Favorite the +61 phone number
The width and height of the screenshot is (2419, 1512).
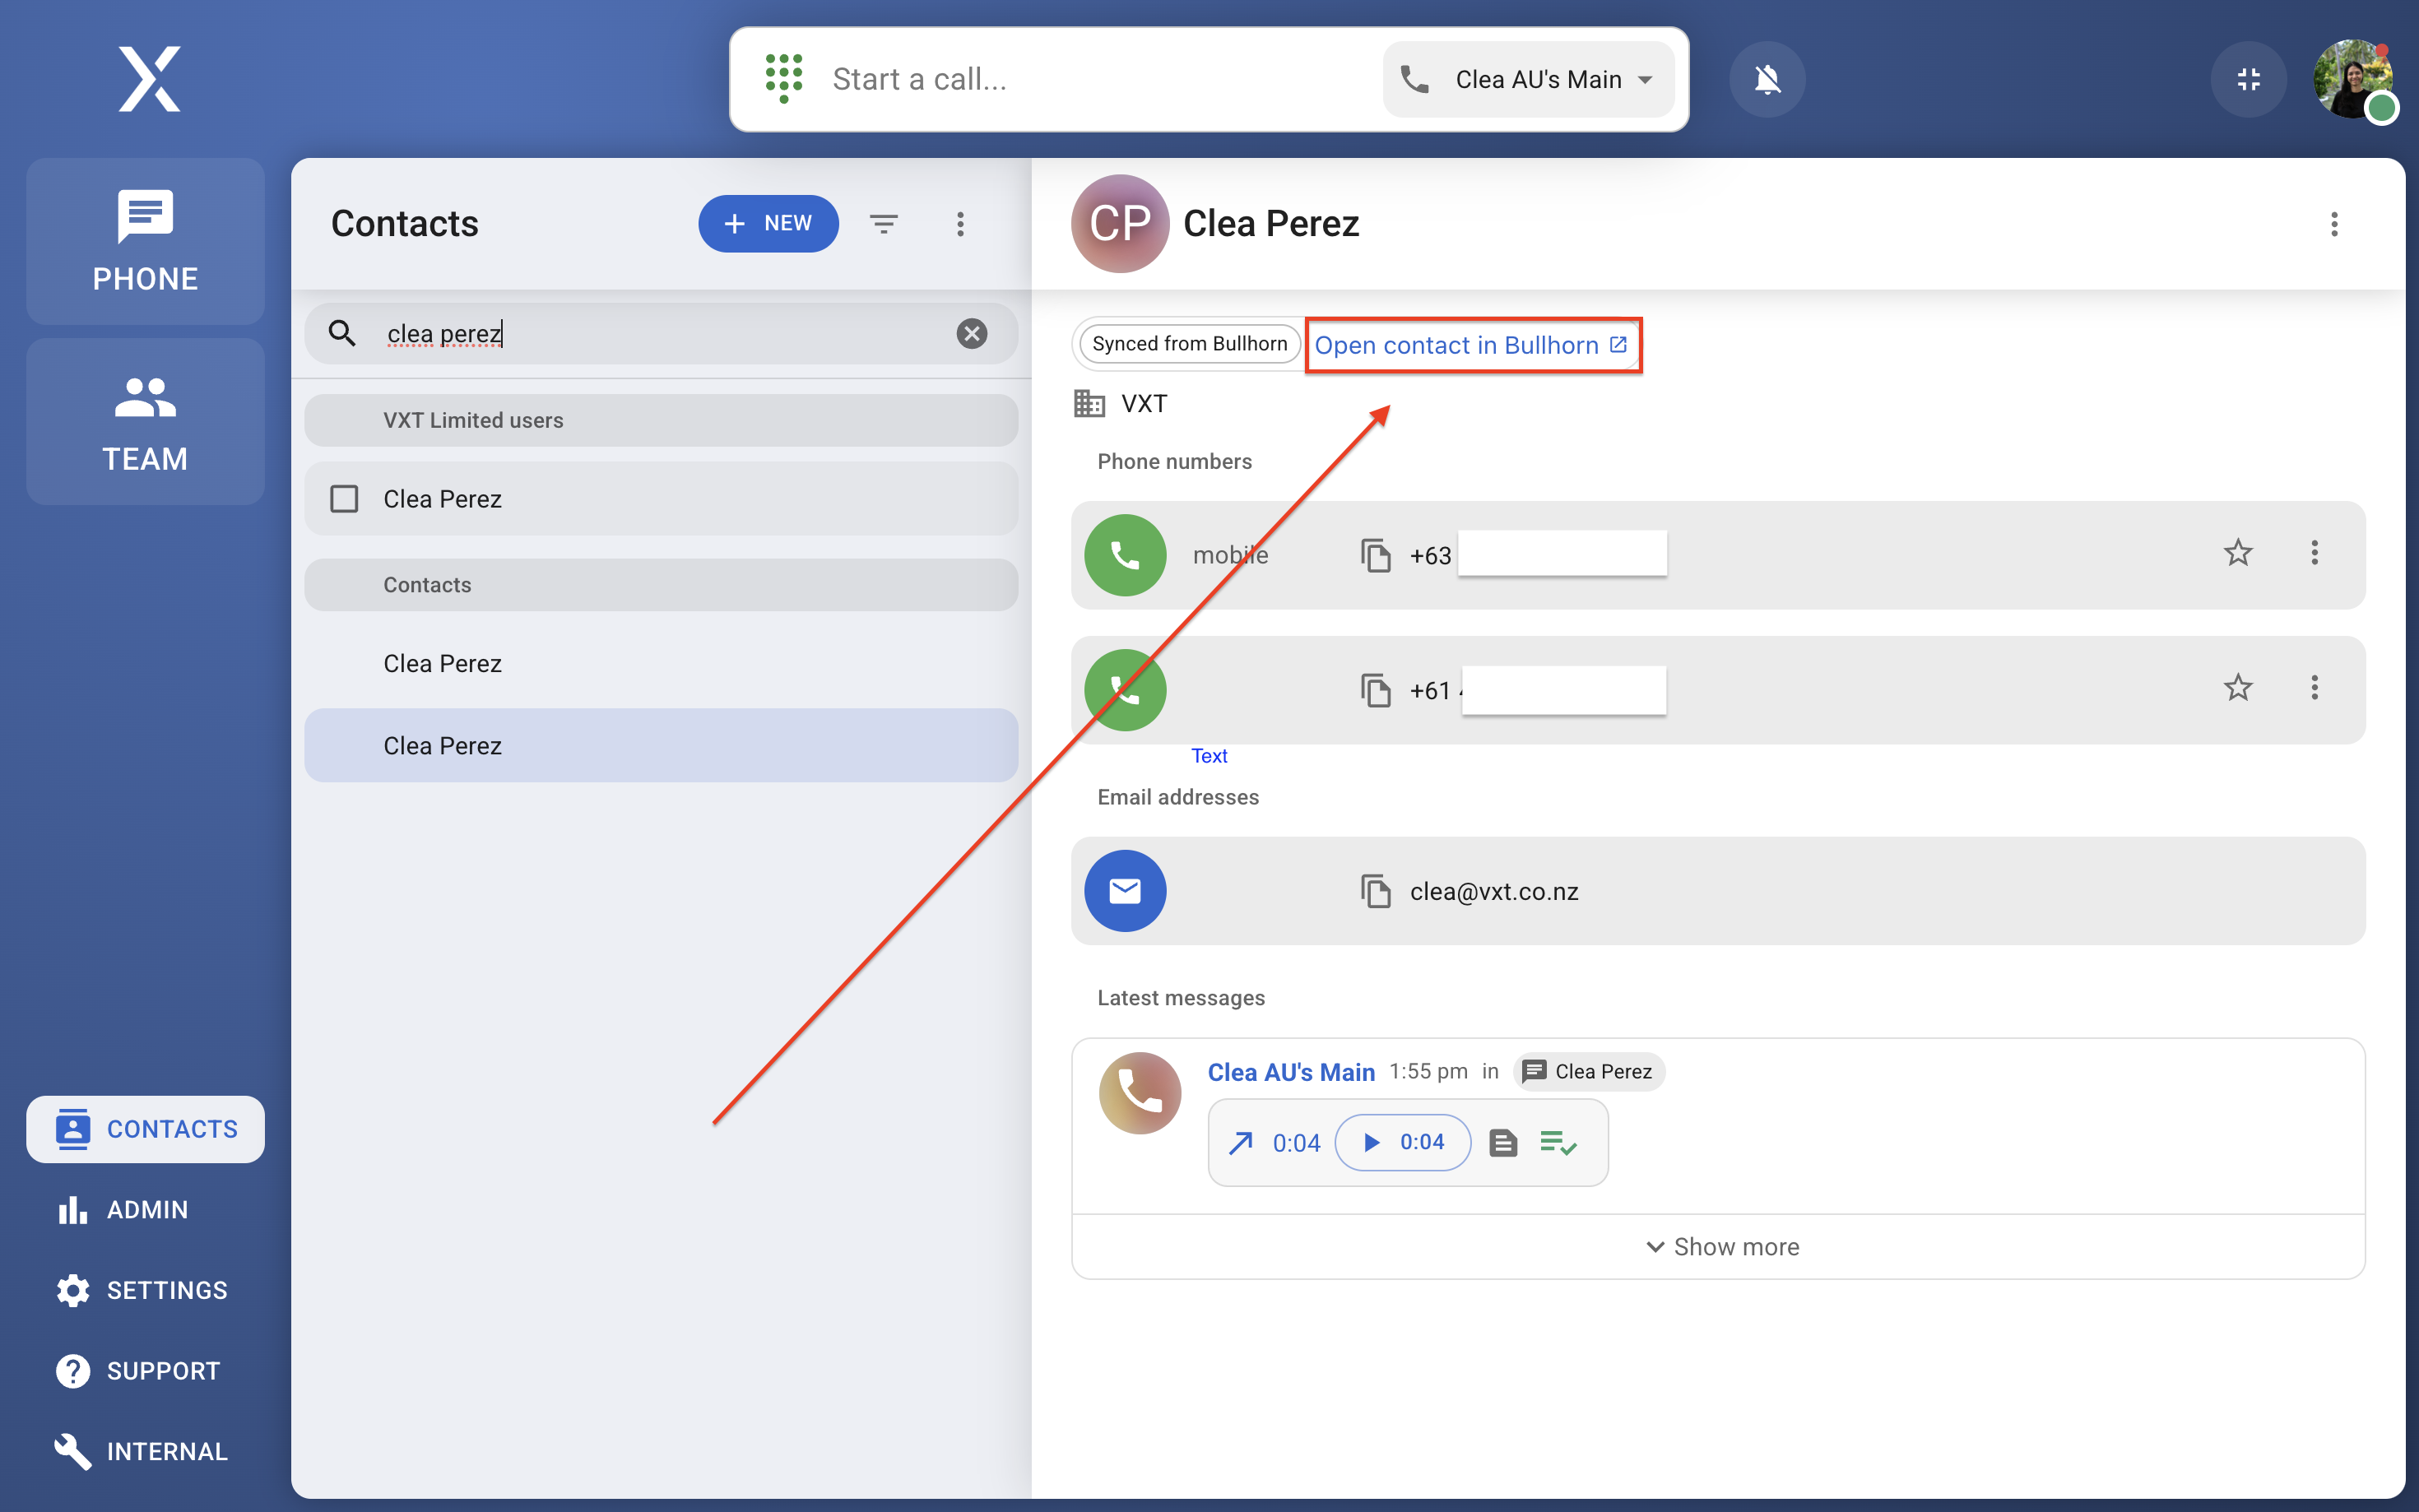(x=2237, y=688)
